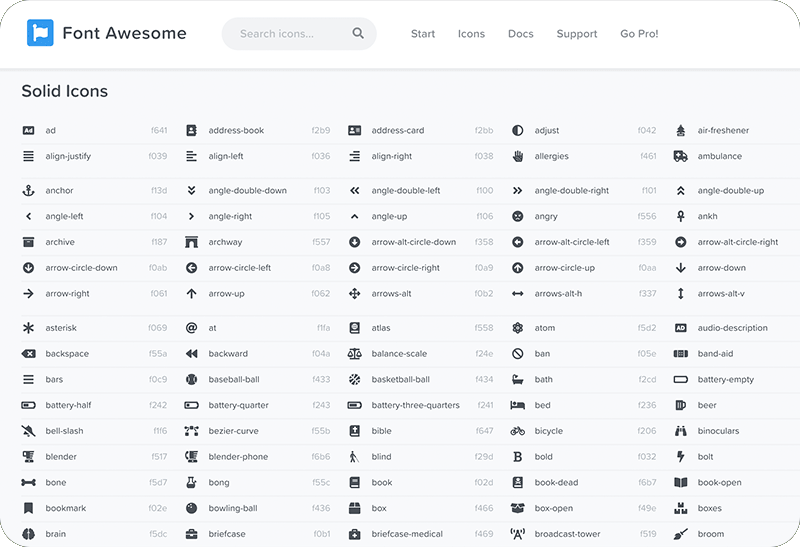Viewport: 800px width, 547px height.
Task: Click the baseball-ball label
Action: tap(234, 379)
